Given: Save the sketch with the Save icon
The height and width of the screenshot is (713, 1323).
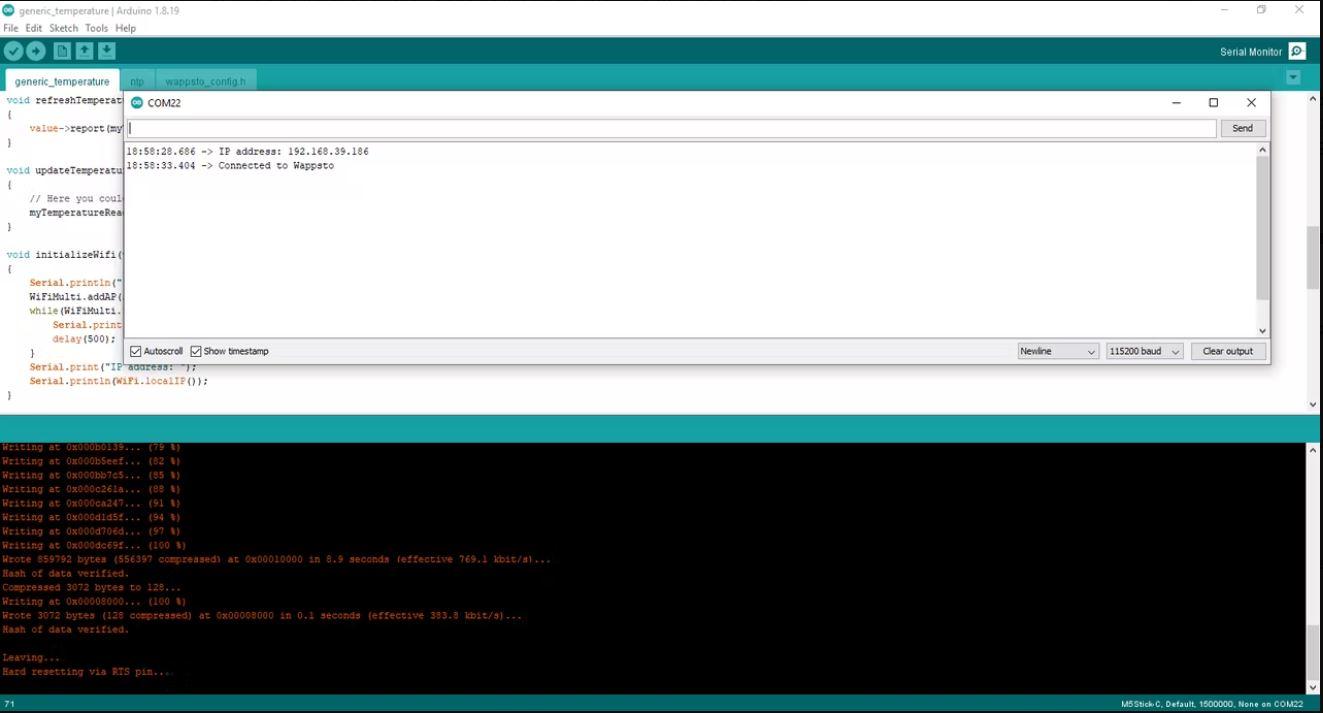Looking at the screenshot, I should click(106, 51).
